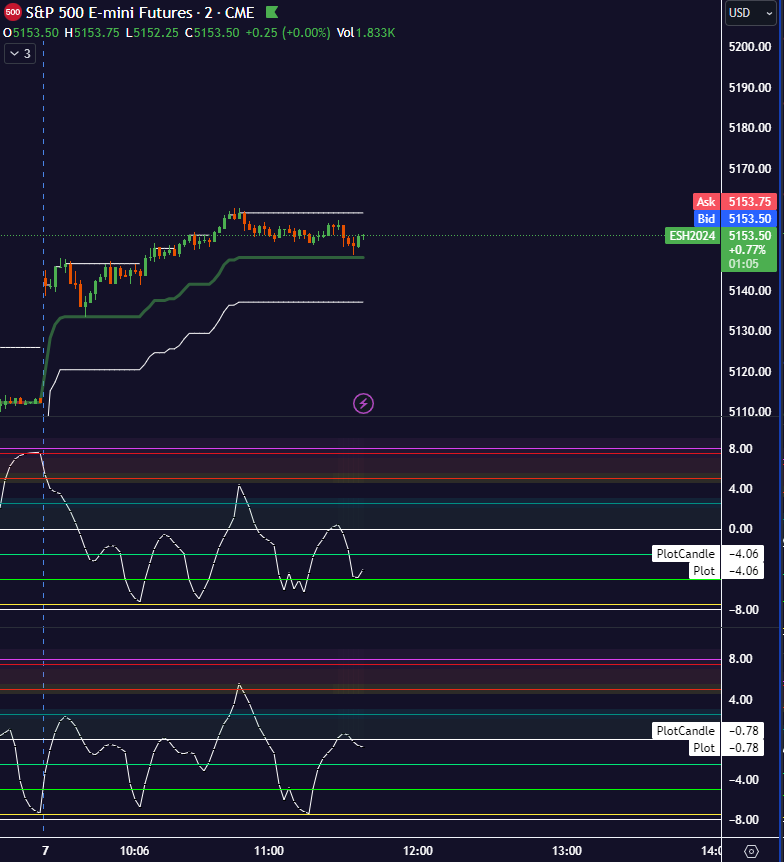Click the day marker 7 on time axis
The width and height of the screenshot is (784, 862).
click(45, 851)
